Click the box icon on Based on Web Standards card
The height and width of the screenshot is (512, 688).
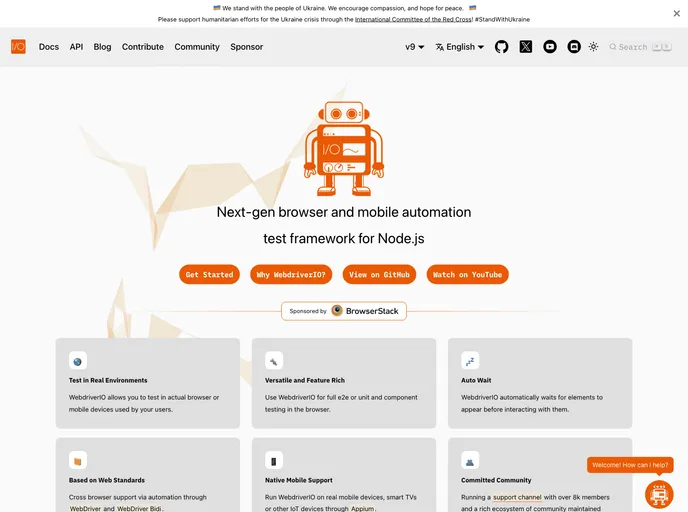78,461
